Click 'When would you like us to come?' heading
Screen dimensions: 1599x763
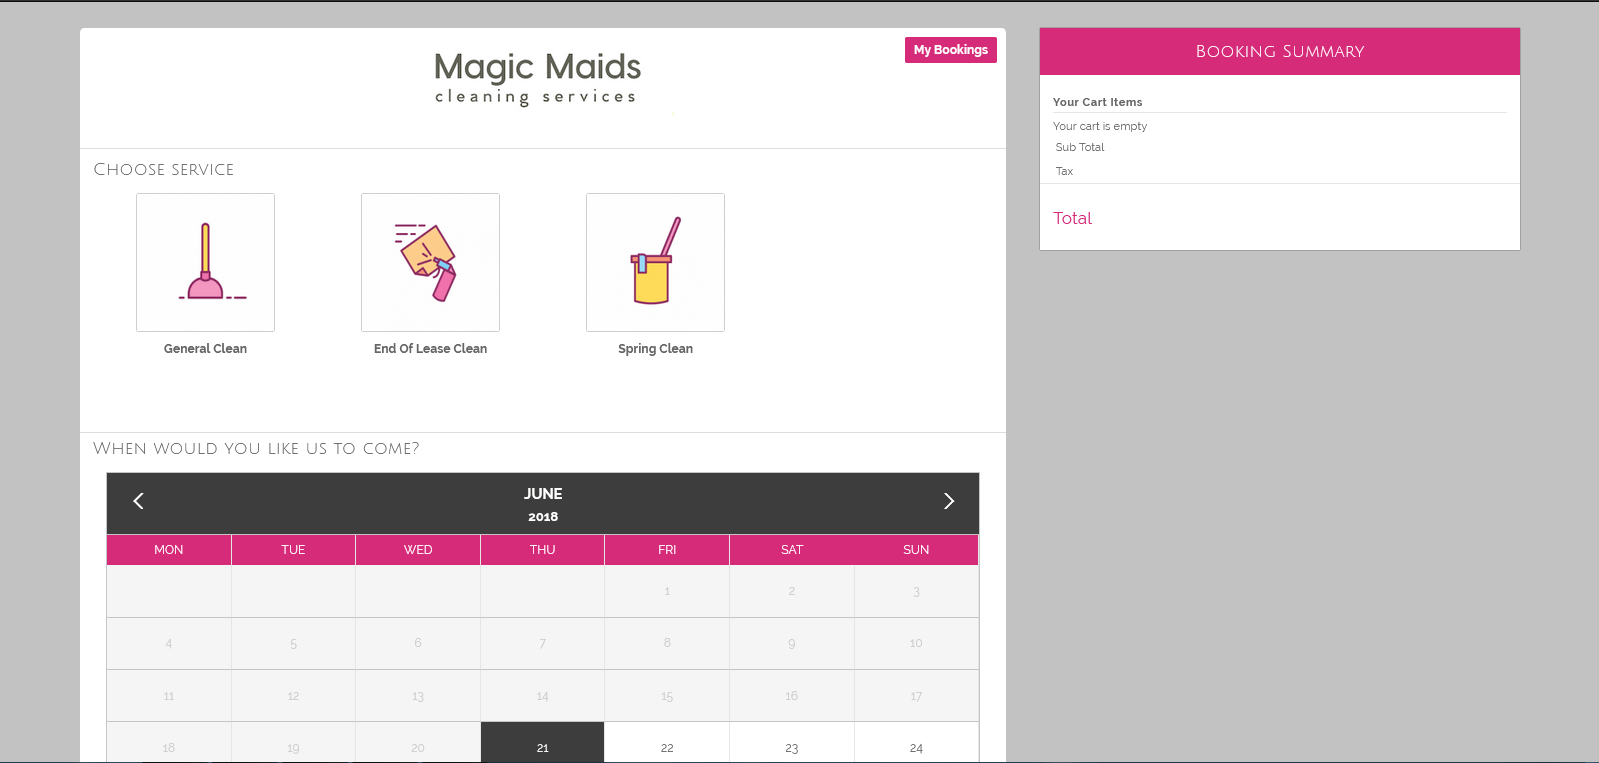coord(256,449)
